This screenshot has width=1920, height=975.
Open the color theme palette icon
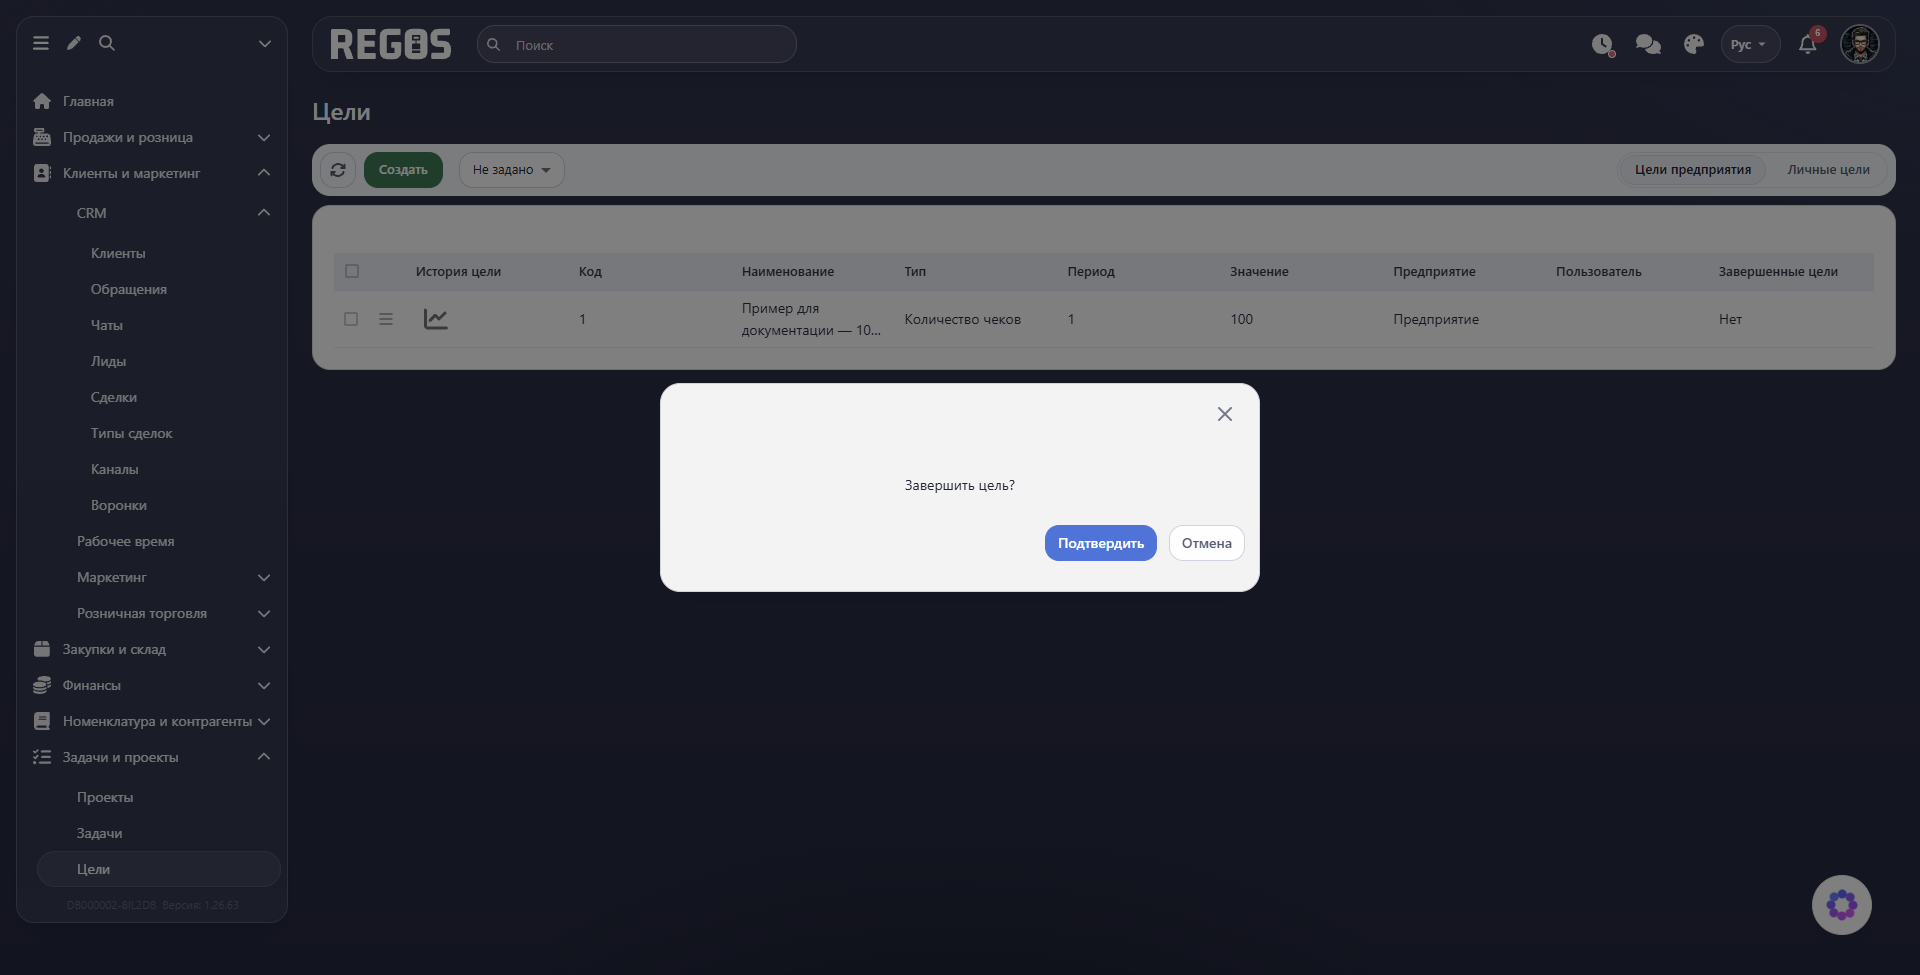(x=1693, y=44)
